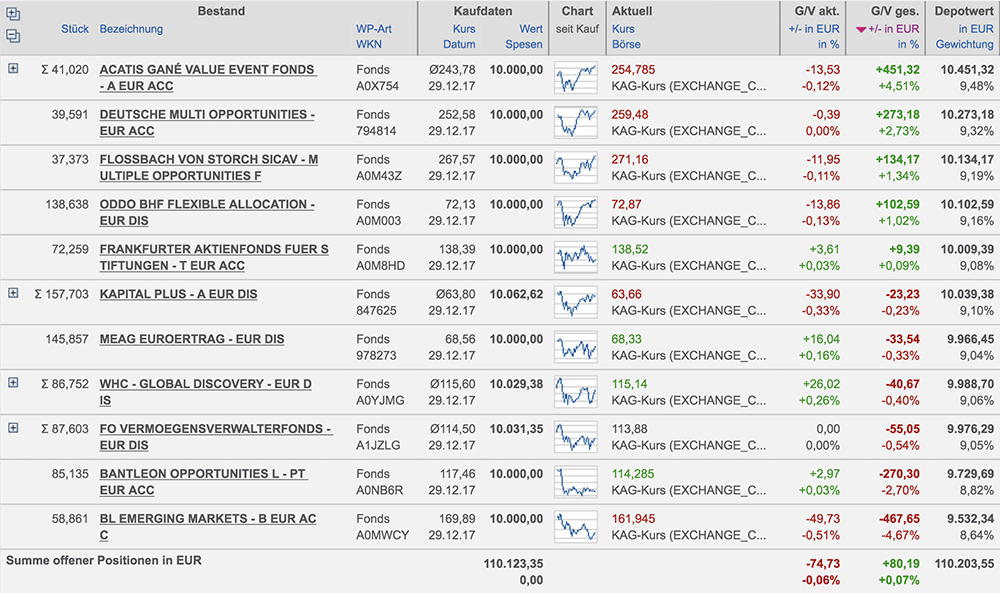
Task: Open the FRANKFURTER AKTIENFONDS chart thumbnail
Action: (576, 257)
